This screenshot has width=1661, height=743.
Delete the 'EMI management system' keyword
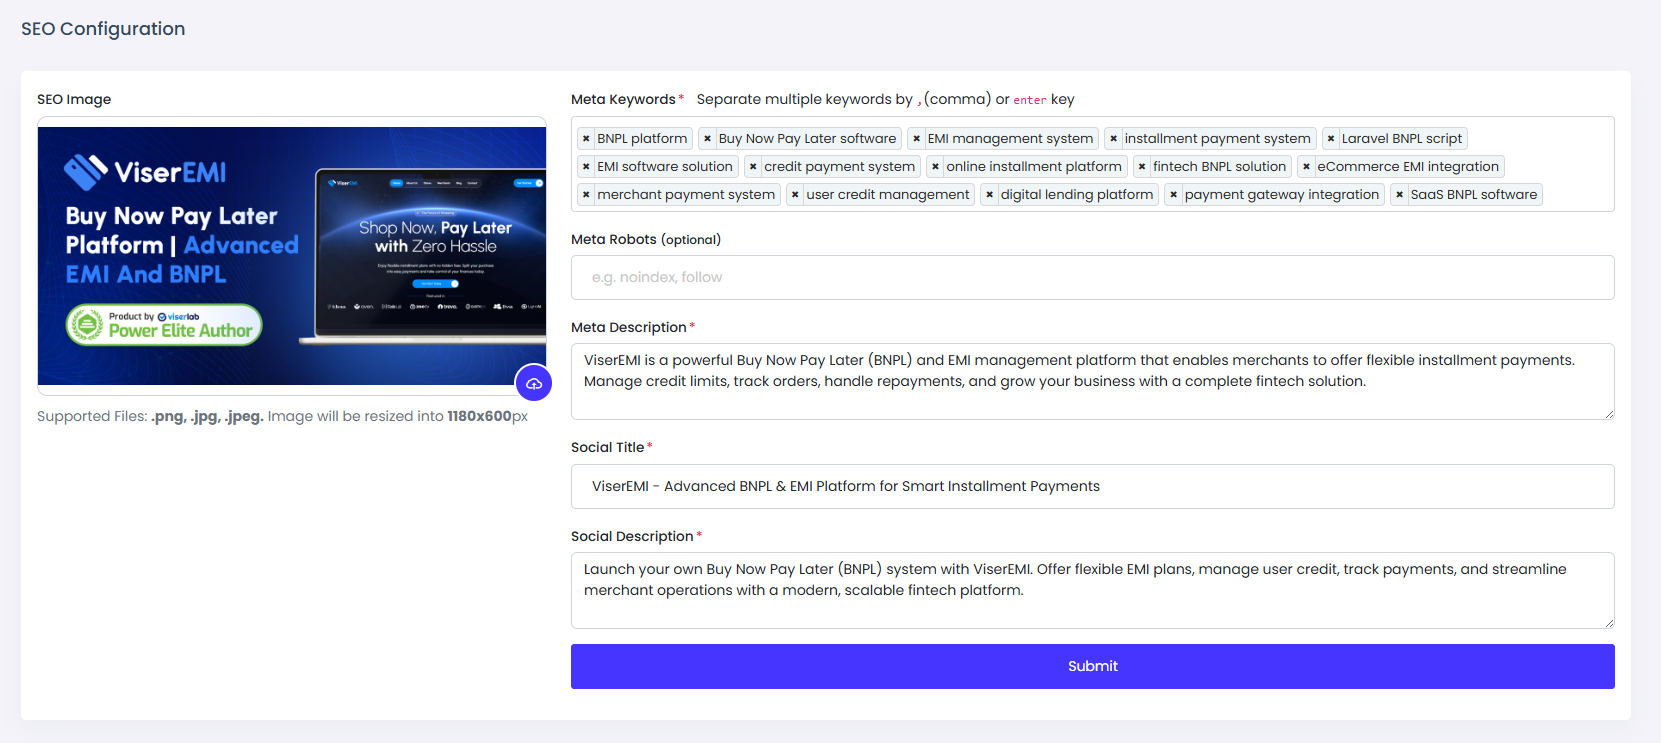[916, 139]
